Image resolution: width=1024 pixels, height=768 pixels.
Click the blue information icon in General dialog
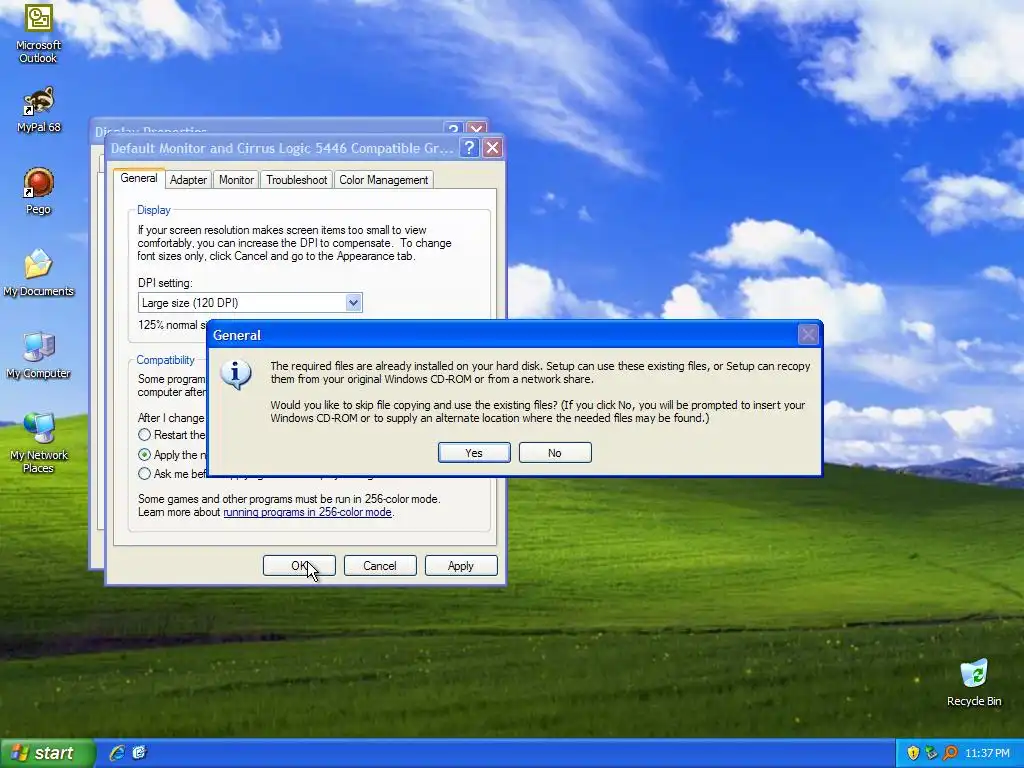pyautogui.click(x=236, y=375)
